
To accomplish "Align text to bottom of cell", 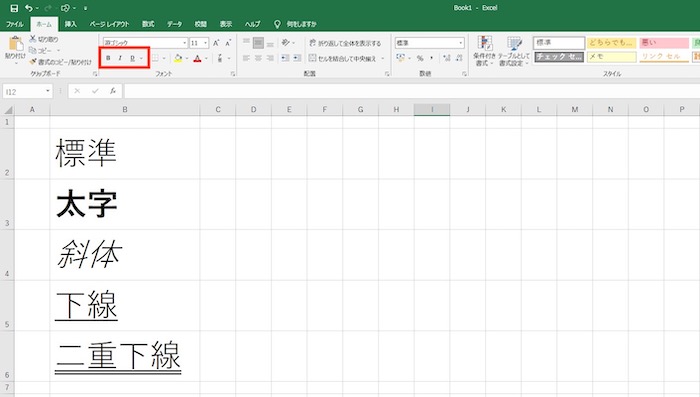I will pos(270,43).
